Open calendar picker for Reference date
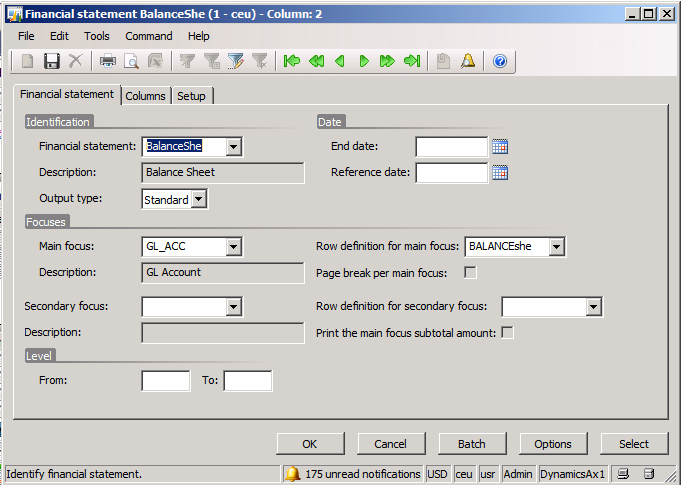 (x=500, y=173)
